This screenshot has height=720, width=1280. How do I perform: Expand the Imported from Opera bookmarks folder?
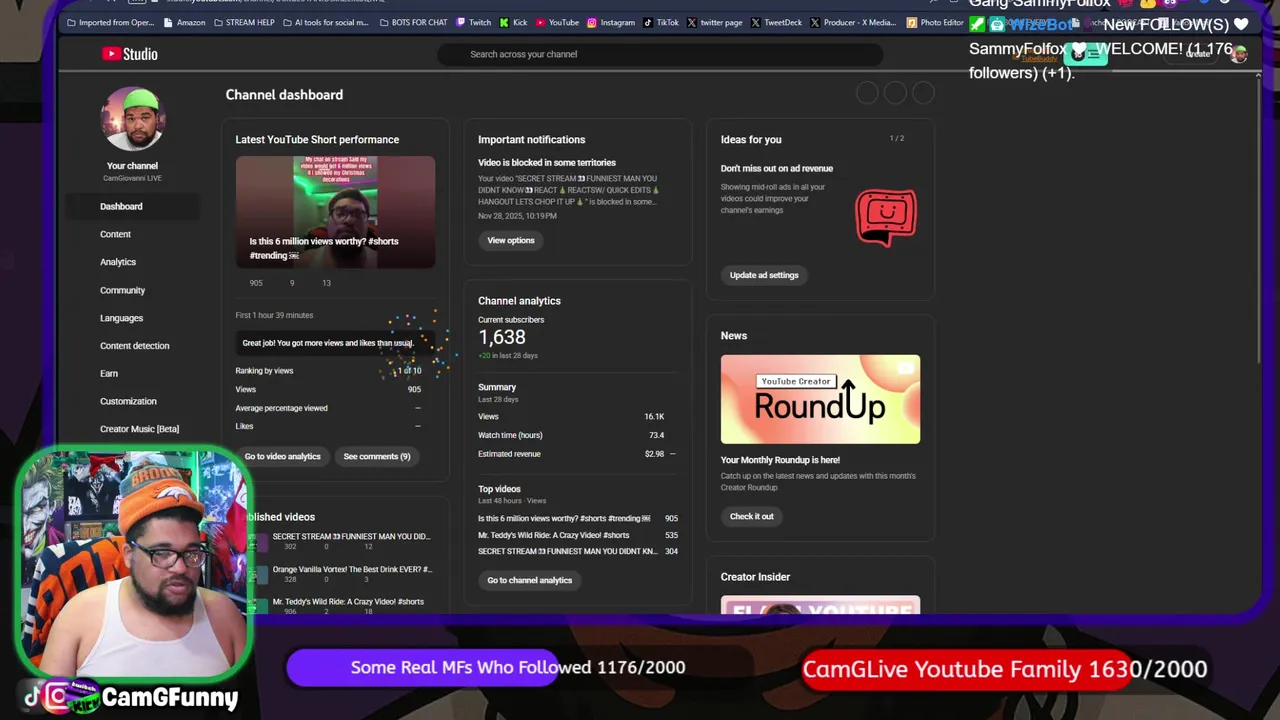coord(110,22)
